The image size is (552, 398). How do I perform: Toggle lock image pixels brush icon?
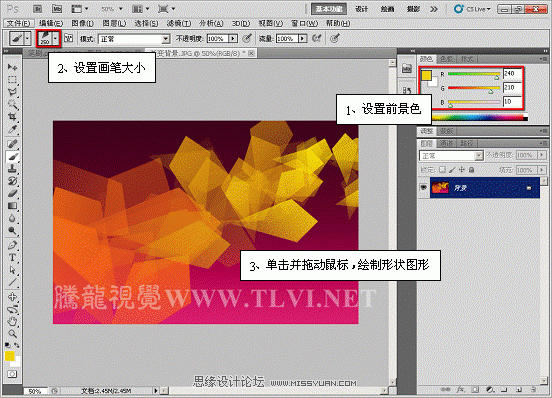[x=452, y=170]
